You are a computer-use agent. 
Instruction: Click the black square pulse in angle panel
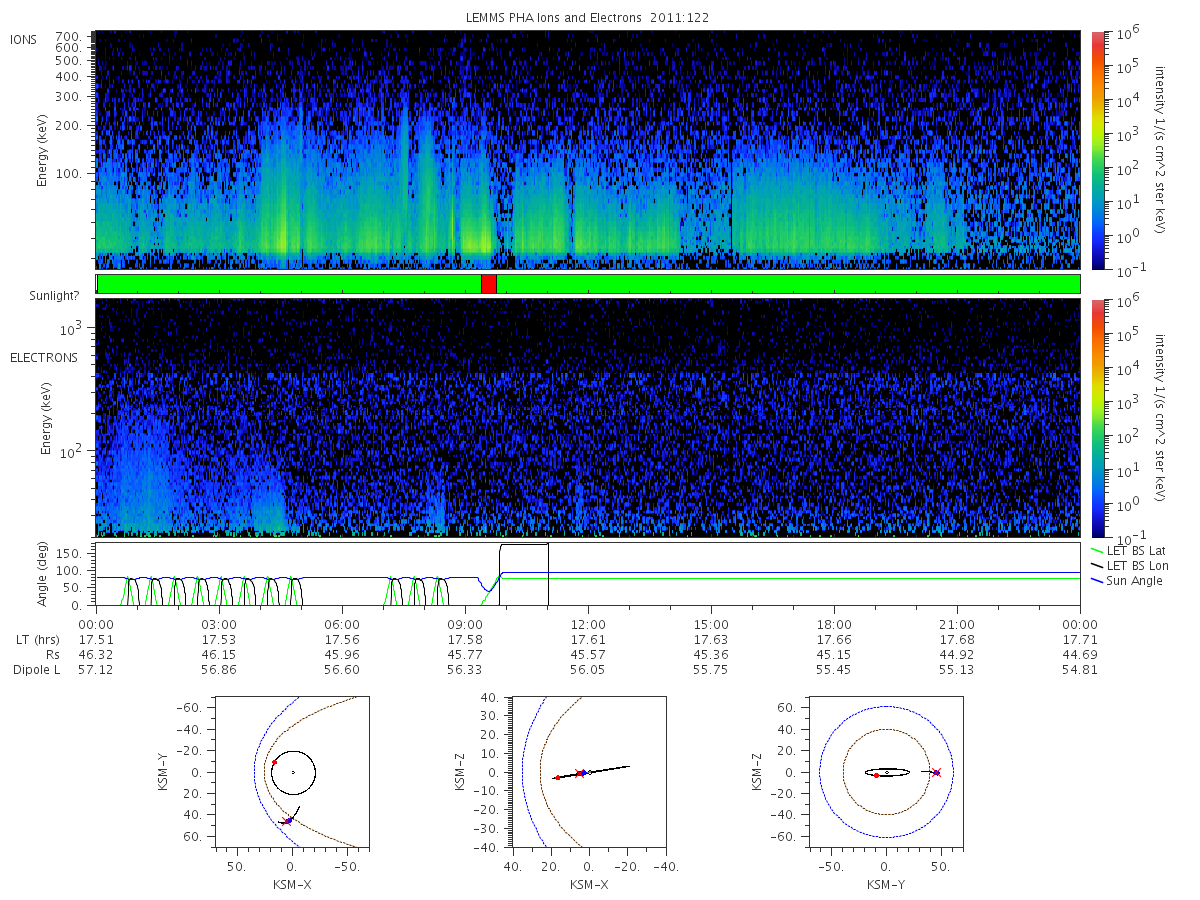(x=524, y=574)
